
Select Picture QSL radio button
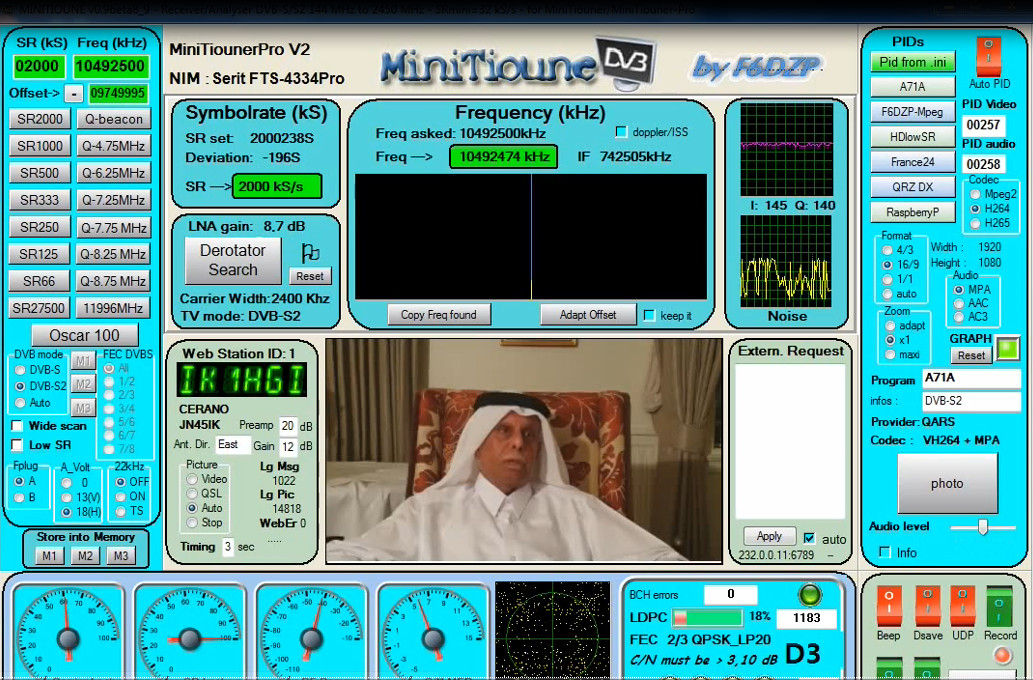pos(192,494)
